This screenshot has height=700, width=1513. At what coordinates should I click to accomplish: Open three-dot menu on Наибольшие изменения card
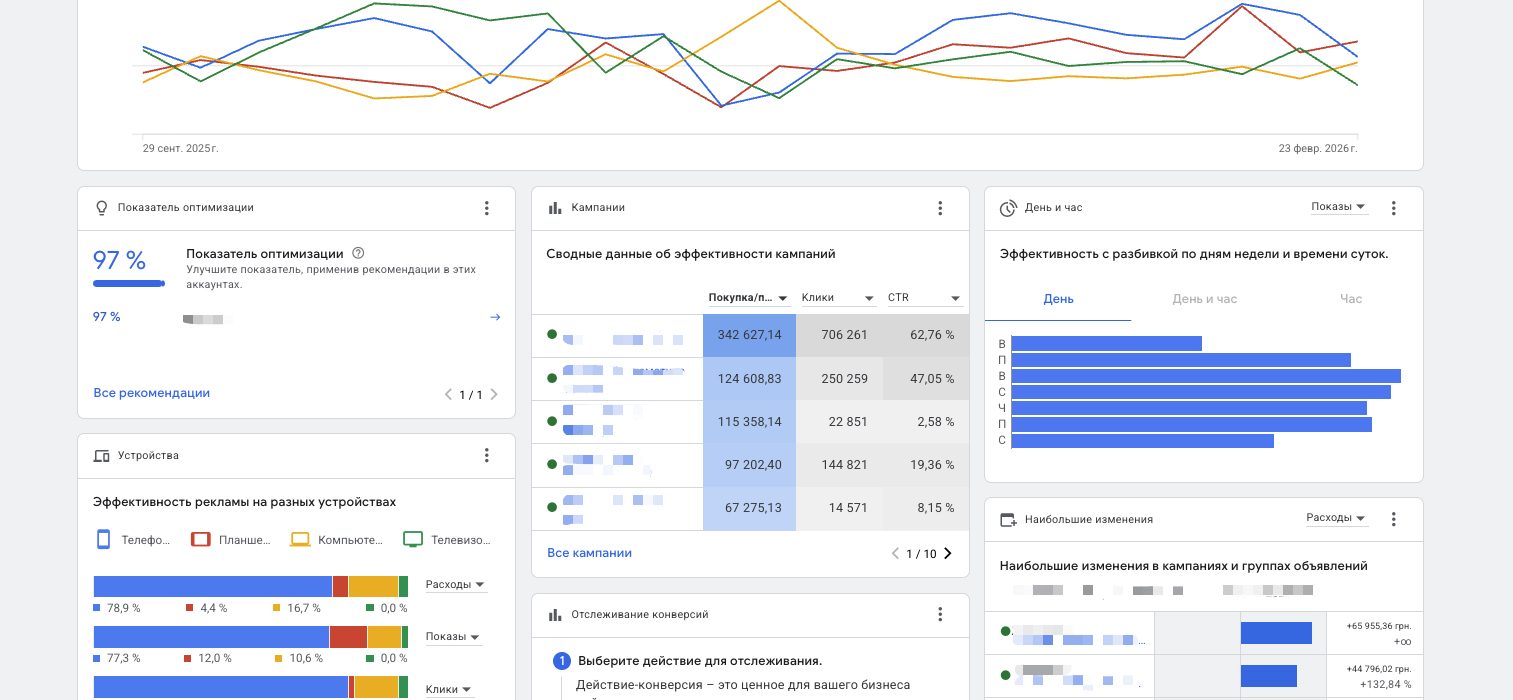point(1393,519)
